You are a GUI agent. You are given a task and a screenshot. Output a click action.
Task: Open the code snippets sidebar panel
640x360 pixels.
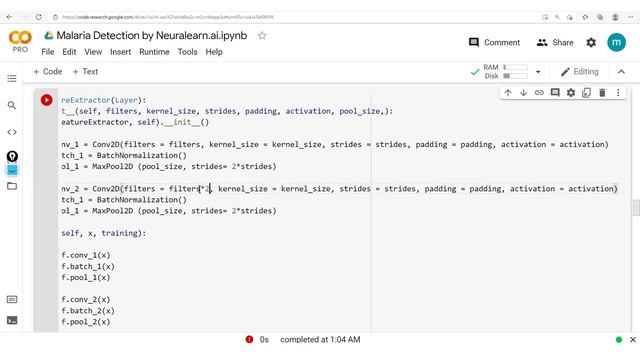click(12, 132)
